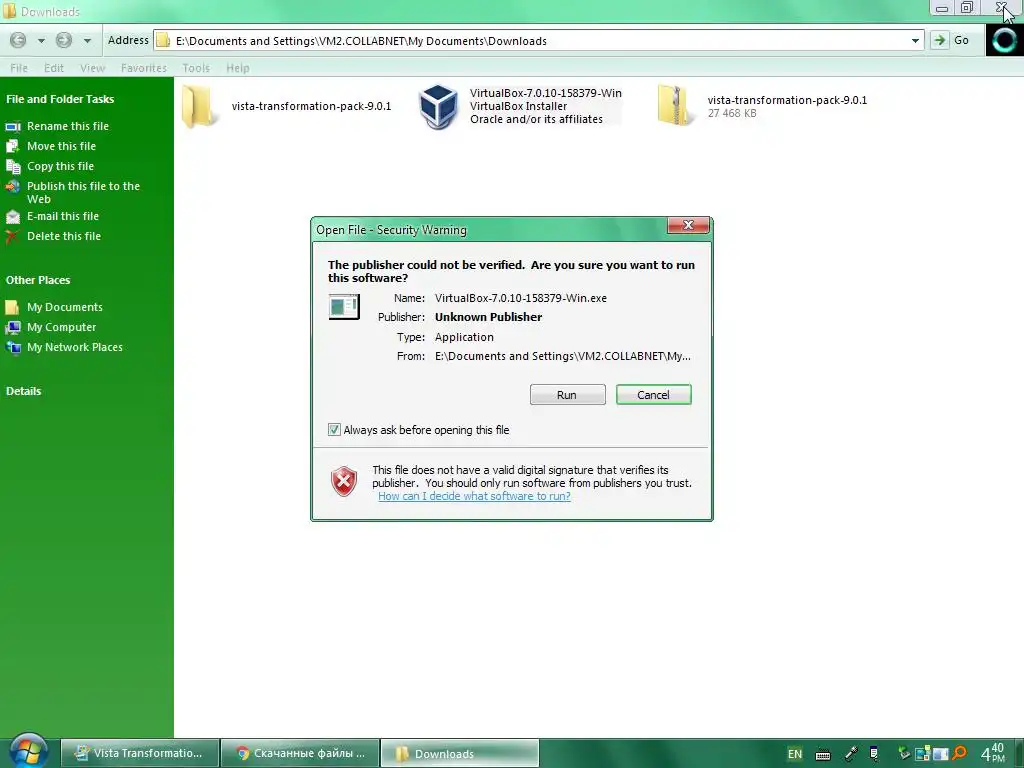The height and width of the screenshot is (768, 1024).
Task: Click the keyboard tray icon
Action: coord(823,754)
